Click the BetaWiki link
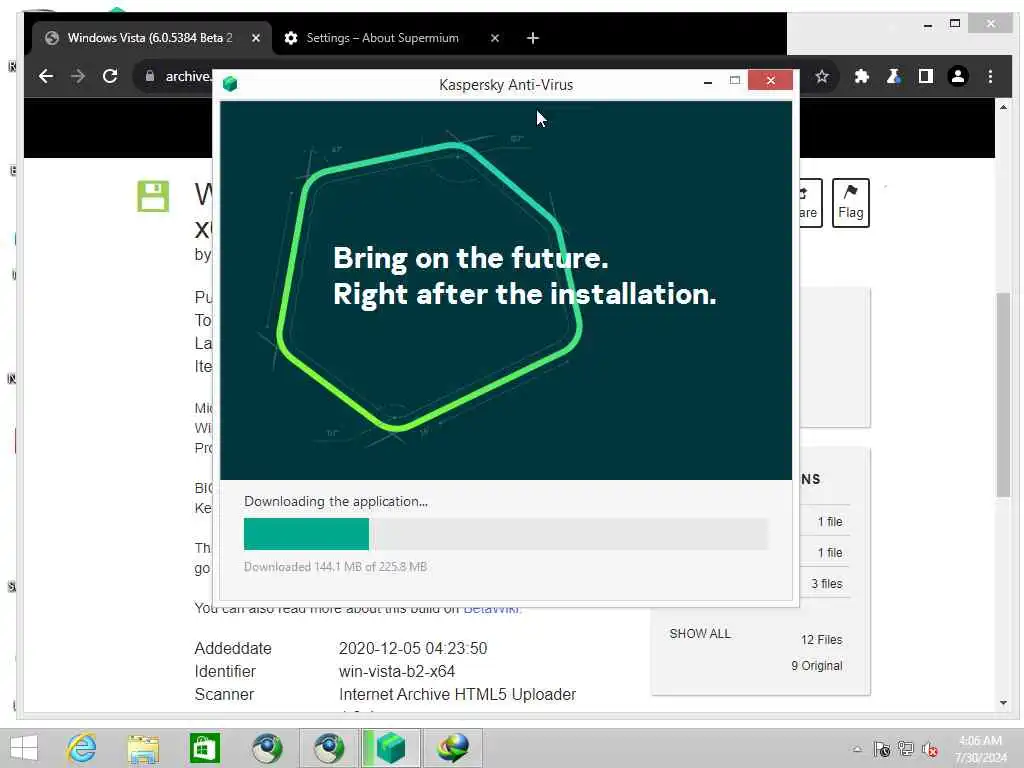This screenshot has height=768, width=1024. (492, 609)
